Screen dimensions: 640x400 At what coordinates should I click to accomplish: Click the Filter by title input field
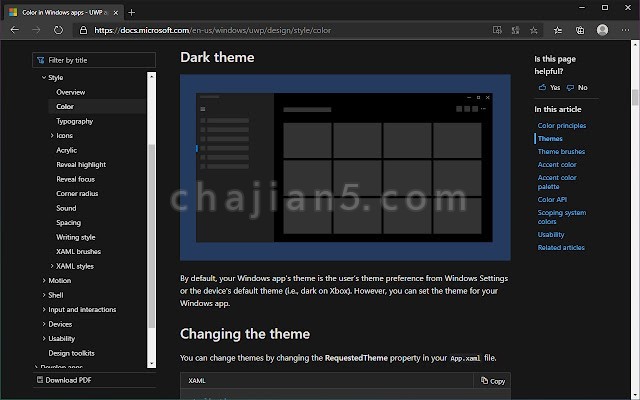(x=94, y=60)
